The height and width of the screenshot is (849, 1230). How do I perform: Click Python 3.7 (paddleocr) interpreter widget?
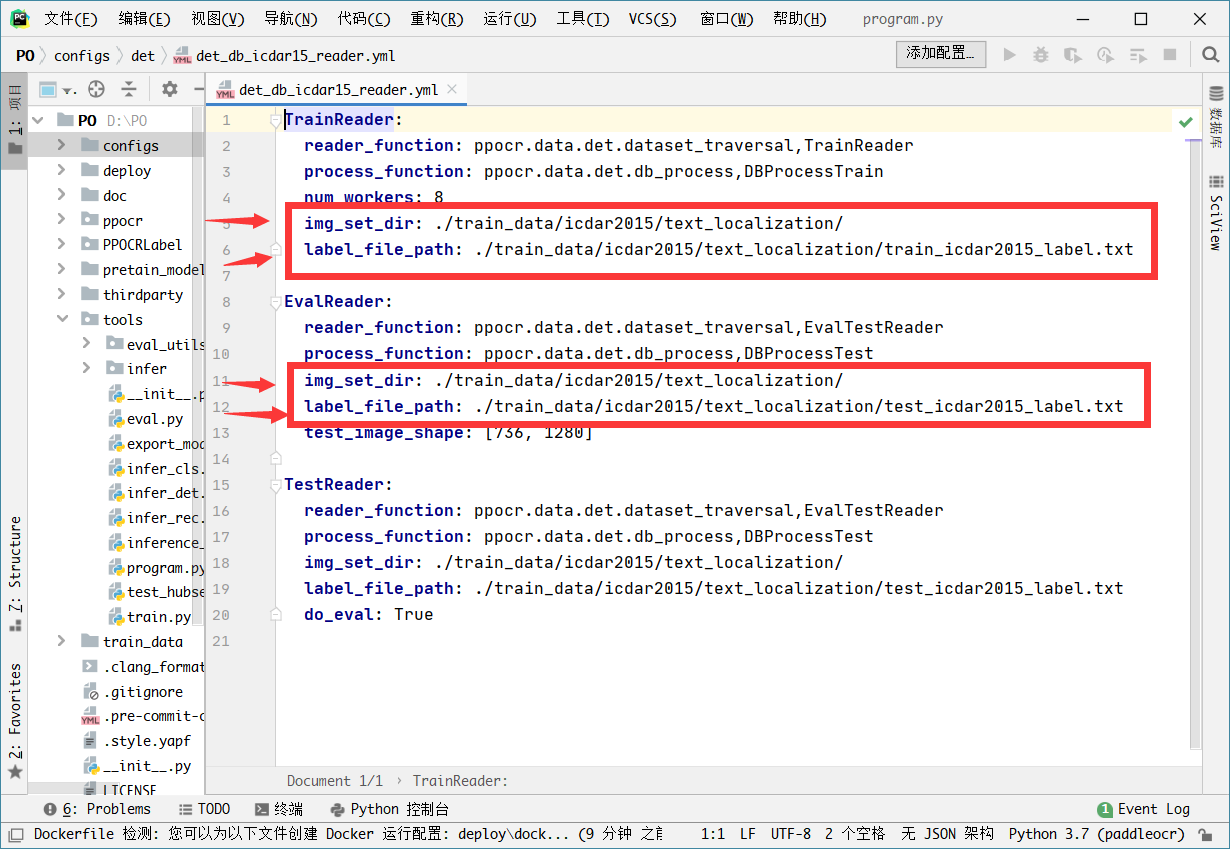click(x=1097, y=833)
